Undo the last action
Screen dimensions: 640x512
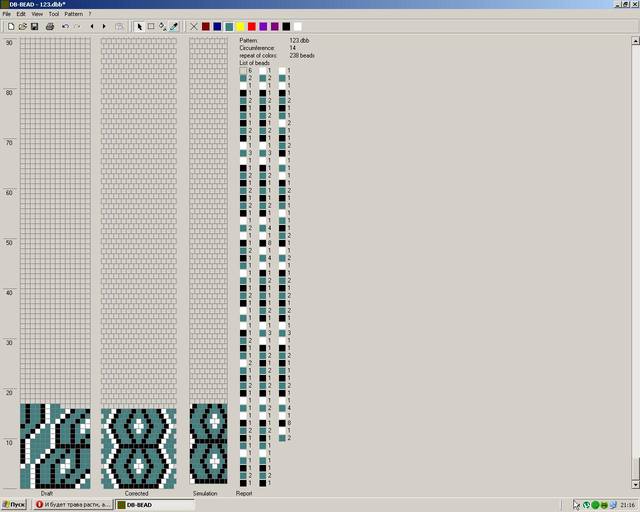pyautogui.click(x=65, y=27)
